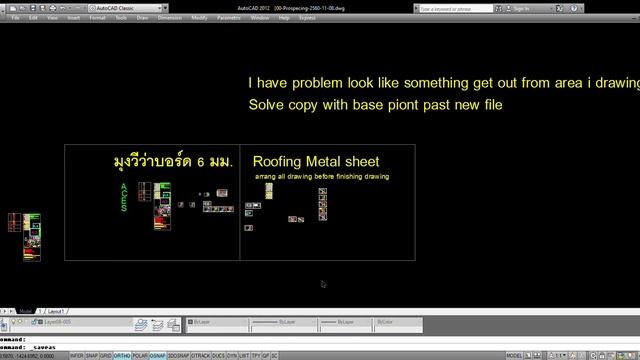This screenshot has width=640, height=360.
Task: Toggle POLAR tracking in status bar
Action: pyautogui.click(x=140, y=356)
